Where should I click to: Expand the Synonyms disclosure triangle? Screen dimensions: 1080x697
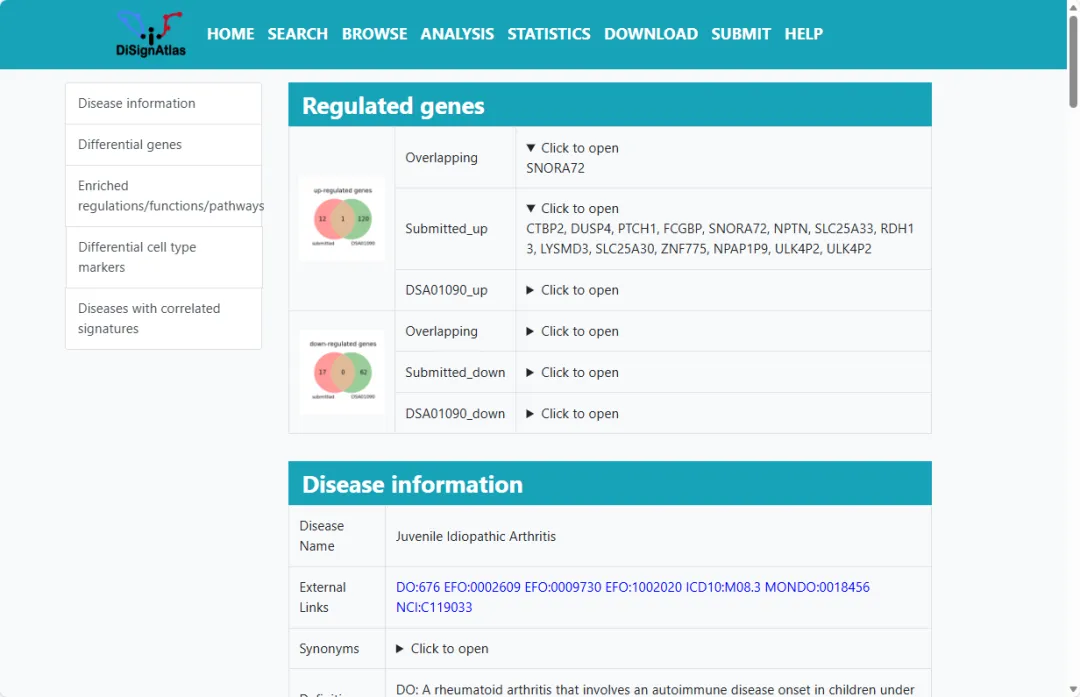pyautogui.click(x=401, y=649)
